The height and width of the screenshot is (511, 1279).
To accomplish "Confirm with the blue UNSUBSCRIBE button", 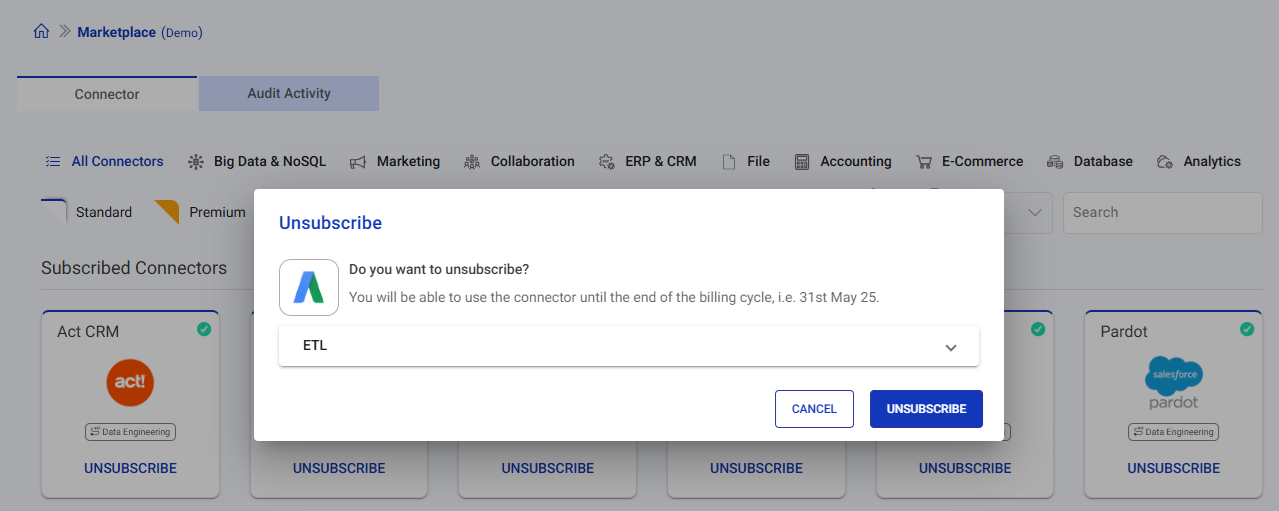I will point(926,409).
